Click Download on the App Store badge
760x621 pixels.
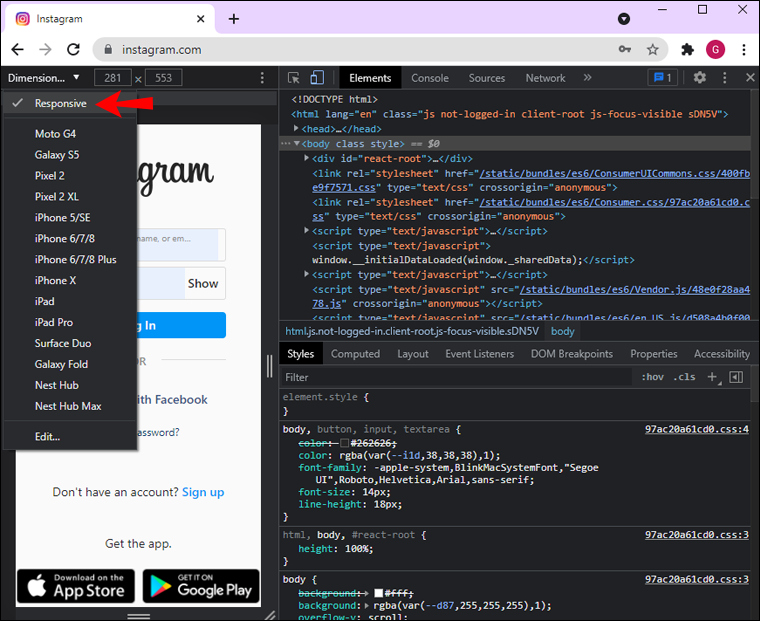pos(76,586)
